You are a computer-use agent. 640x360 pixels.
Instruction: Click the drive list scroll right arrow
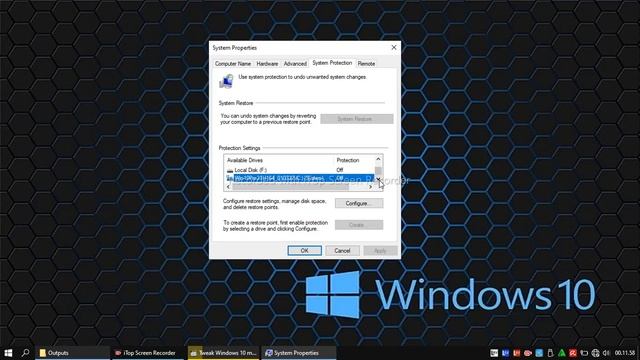coord(371,187)
